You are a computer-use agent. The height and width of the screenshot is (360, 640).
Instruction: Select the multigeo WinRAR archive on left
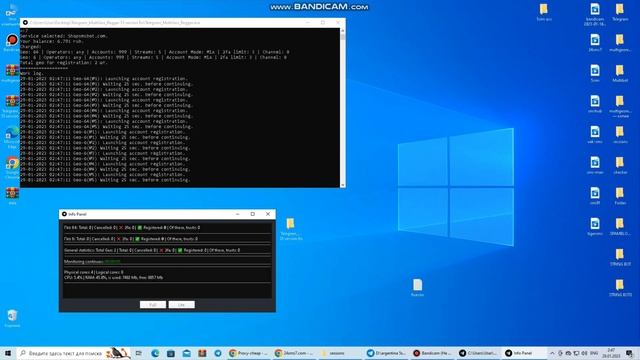pos(11,73)
